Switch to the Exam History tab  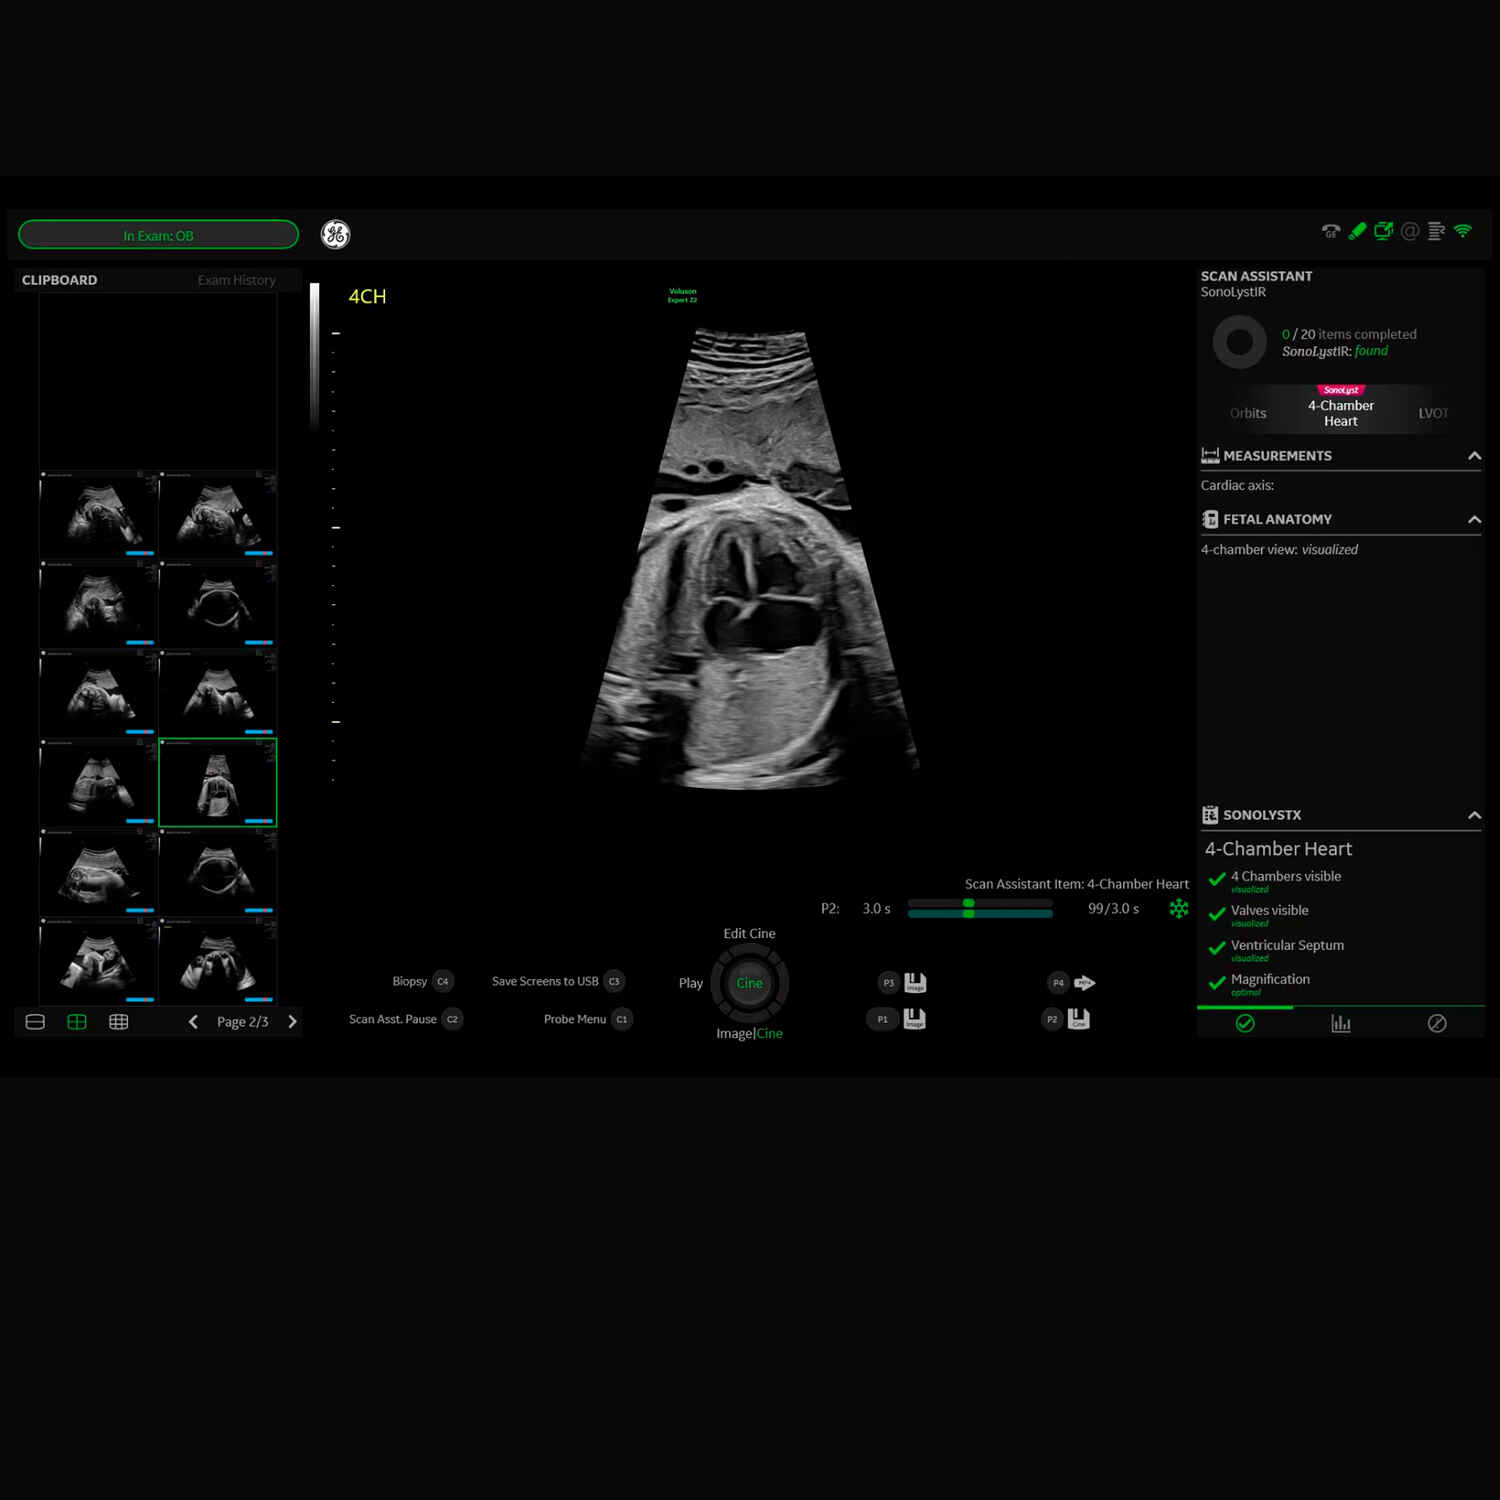236,280
